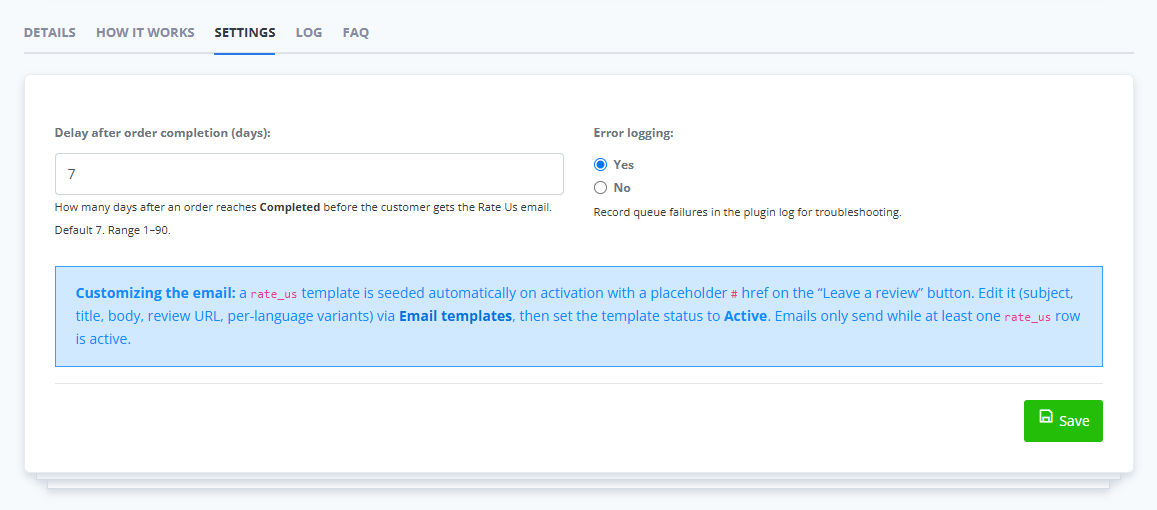Image resolution: width=1157 pixels, height=510 pixels.
Task: Click the delay days input field
Action: (309, 174)
